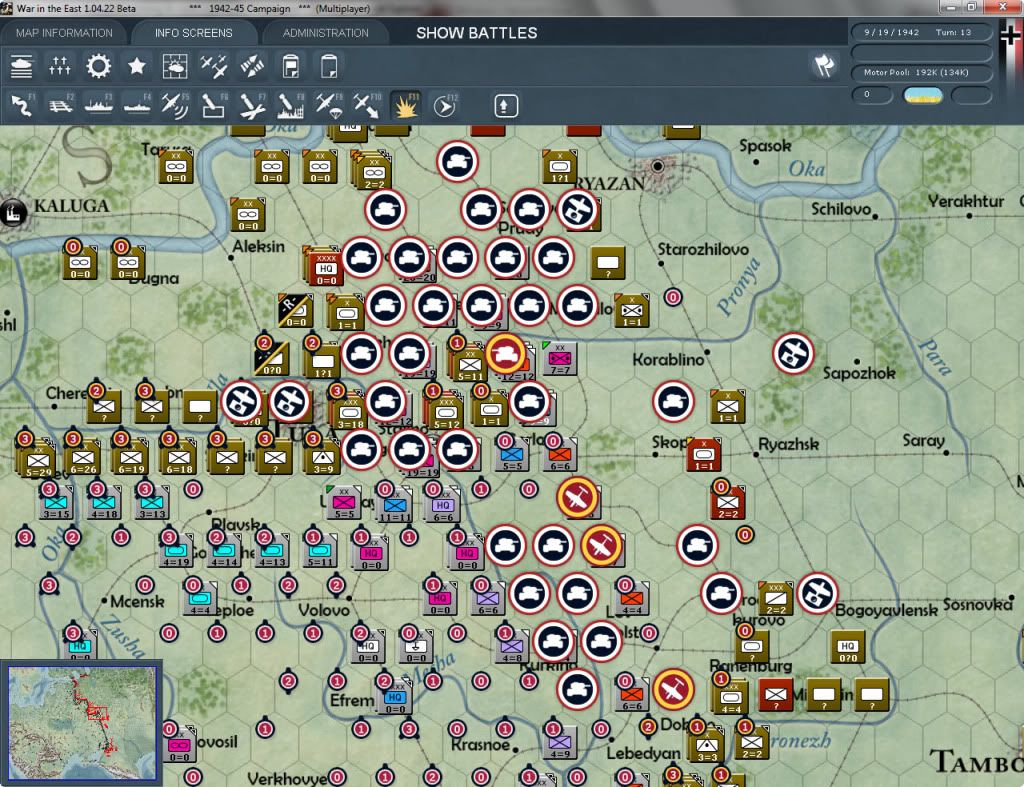Switch to the INFO SCREENS tab
The width and height of the screenshot is (1024, 787).
point(193,33)
